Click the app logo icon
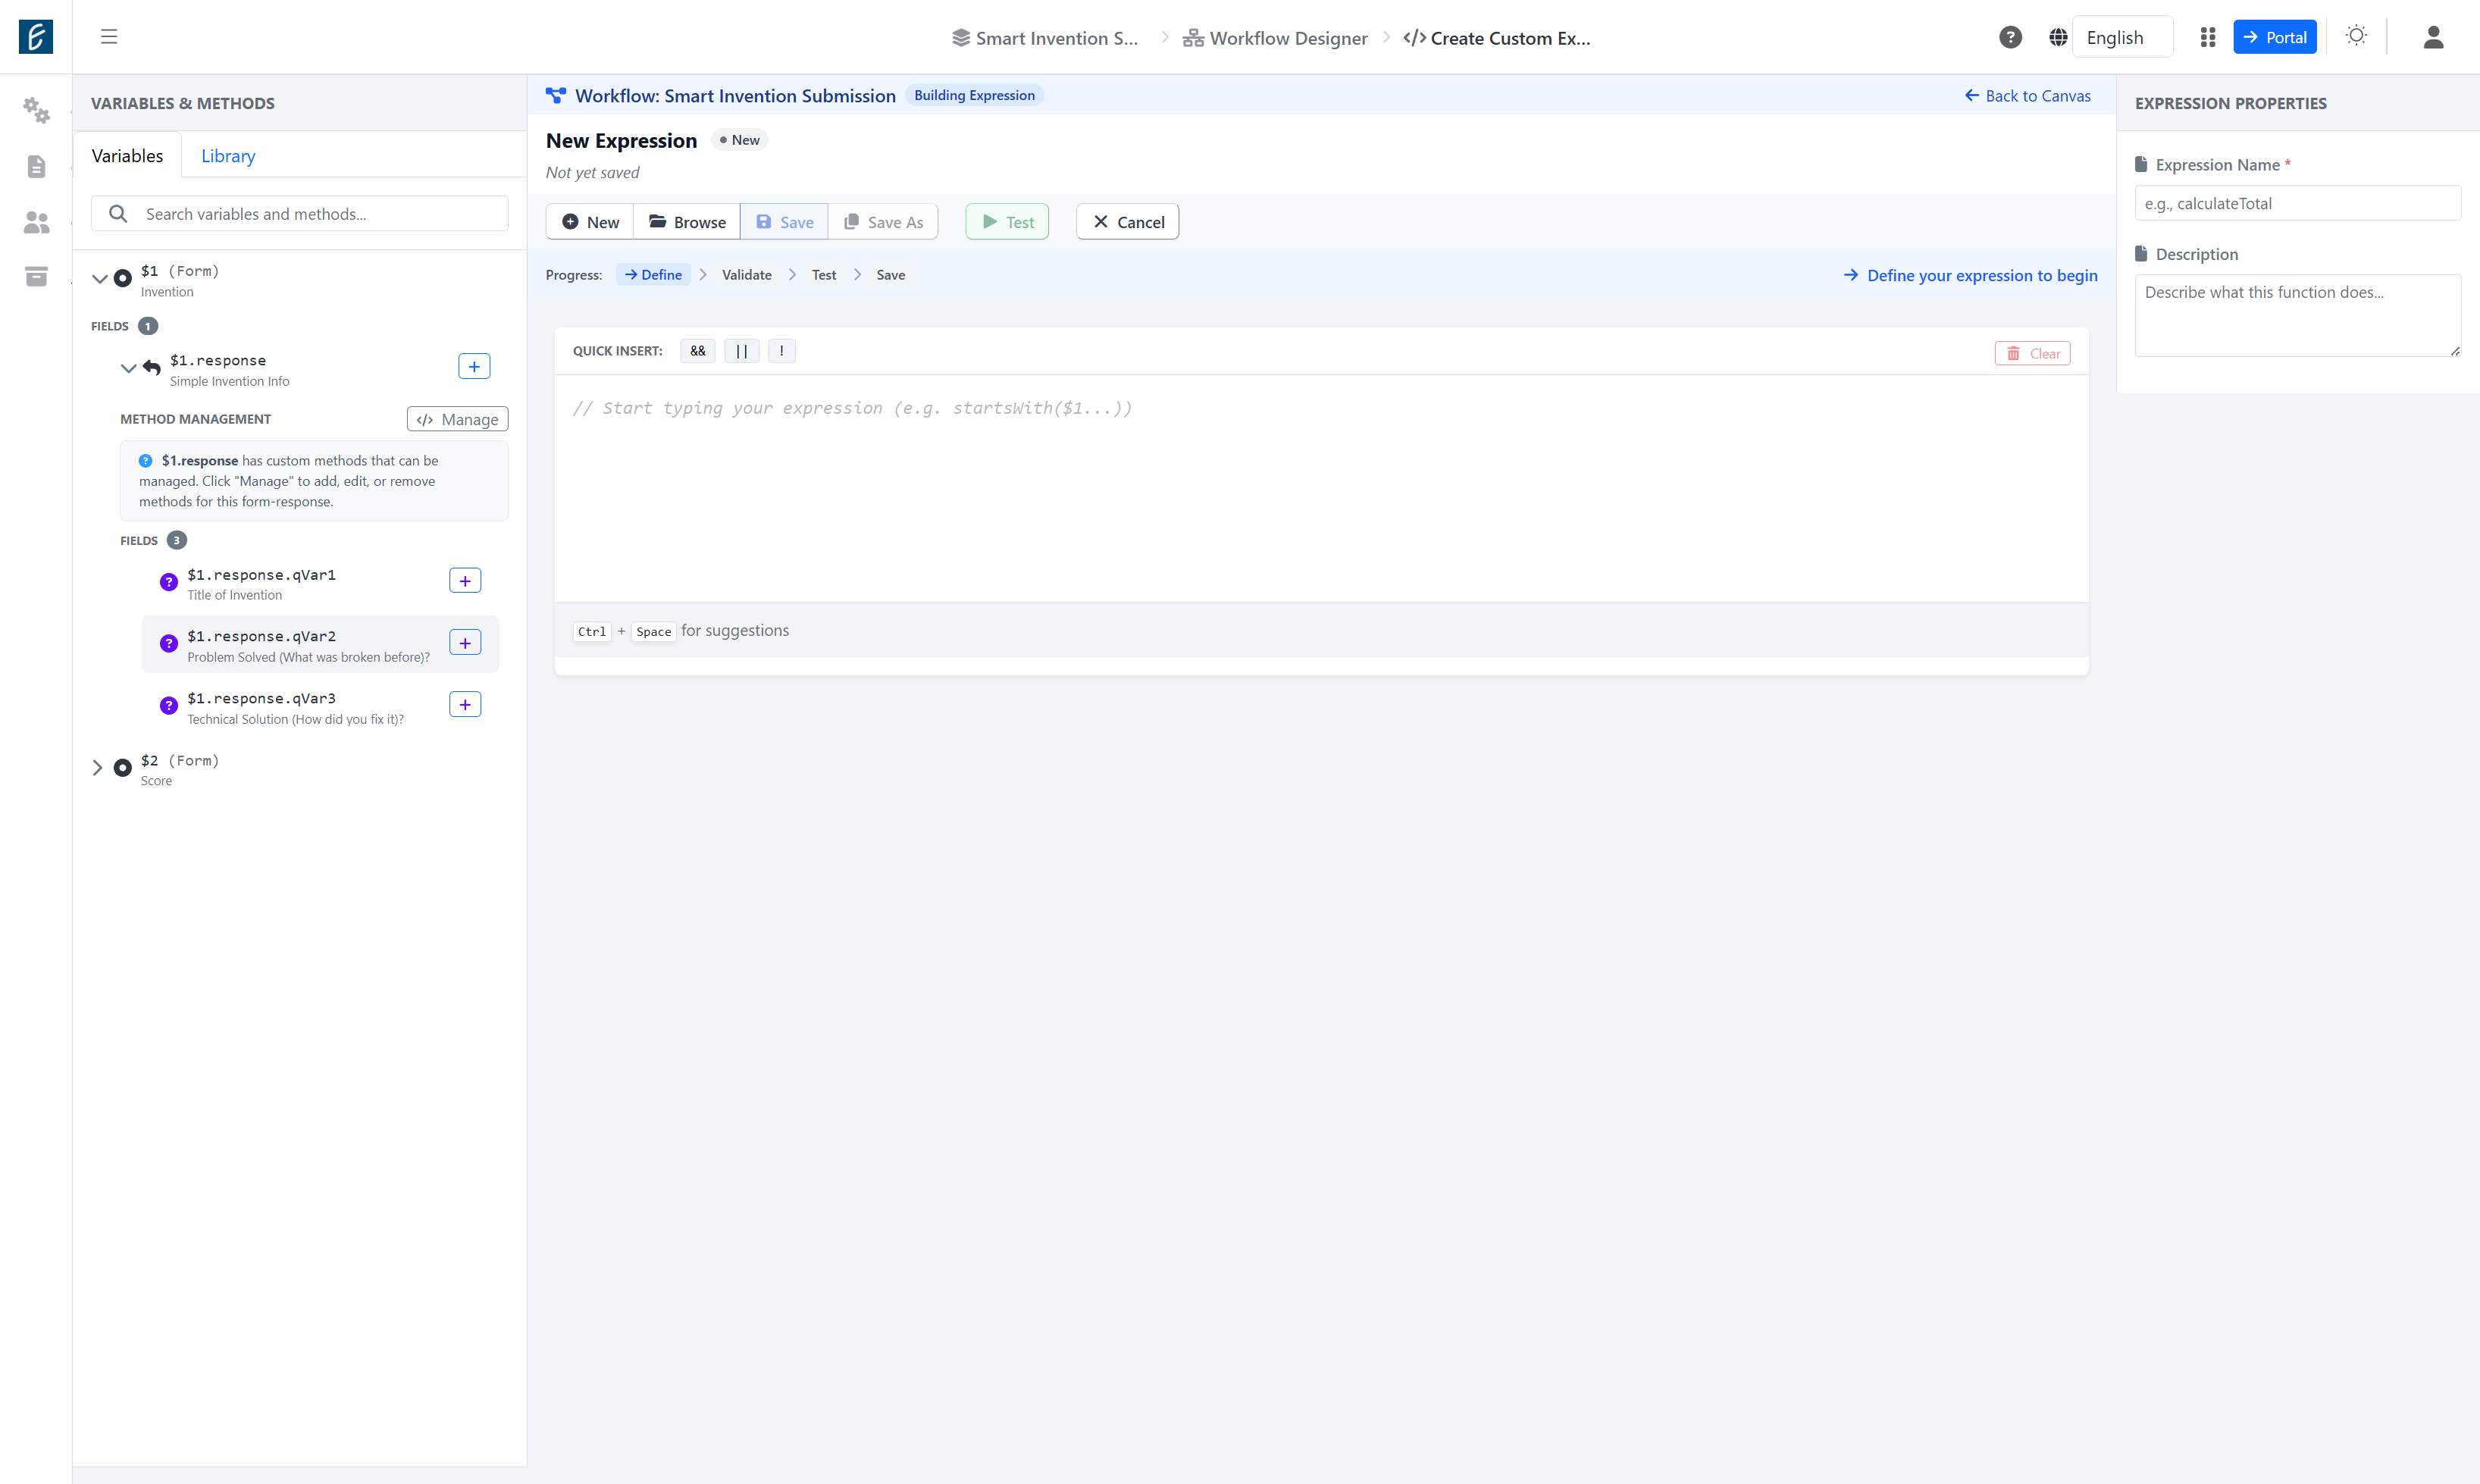The image size is (2480, 1484). point(36,37)
